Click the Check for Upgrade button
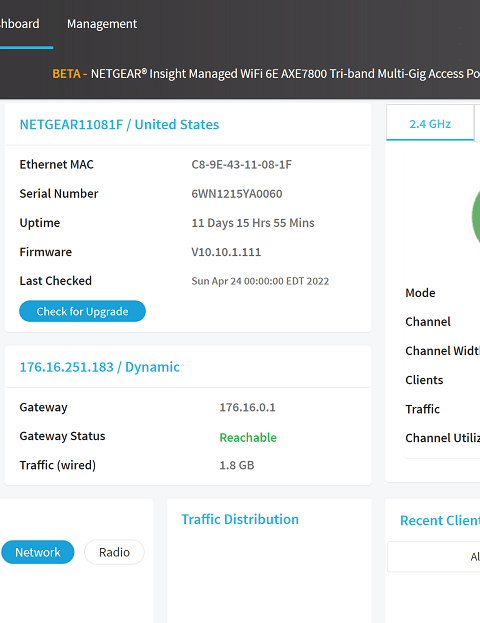This screenshot has height=623, width=480. click(x=82, y=311)
